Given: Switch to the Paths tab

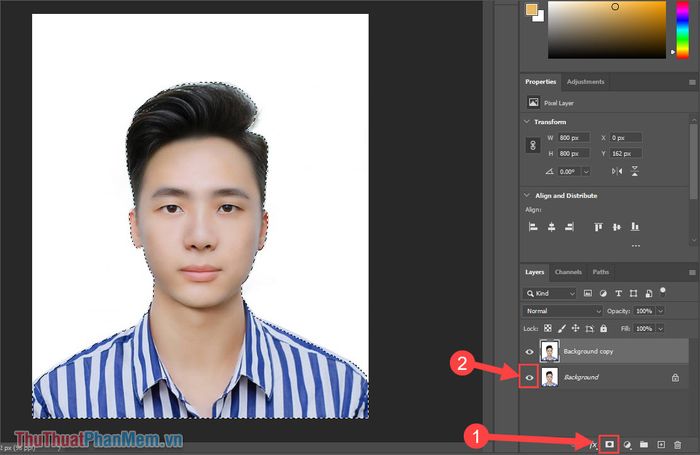Looking at the screenshot, I should coord(600,272).
